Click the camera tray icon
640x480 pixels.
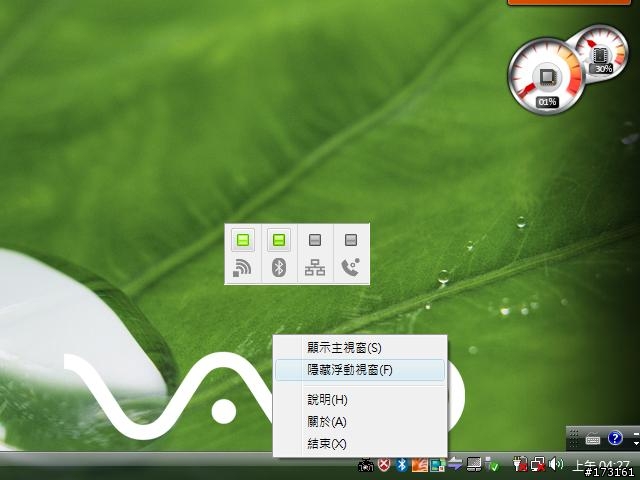pos(366,465)
